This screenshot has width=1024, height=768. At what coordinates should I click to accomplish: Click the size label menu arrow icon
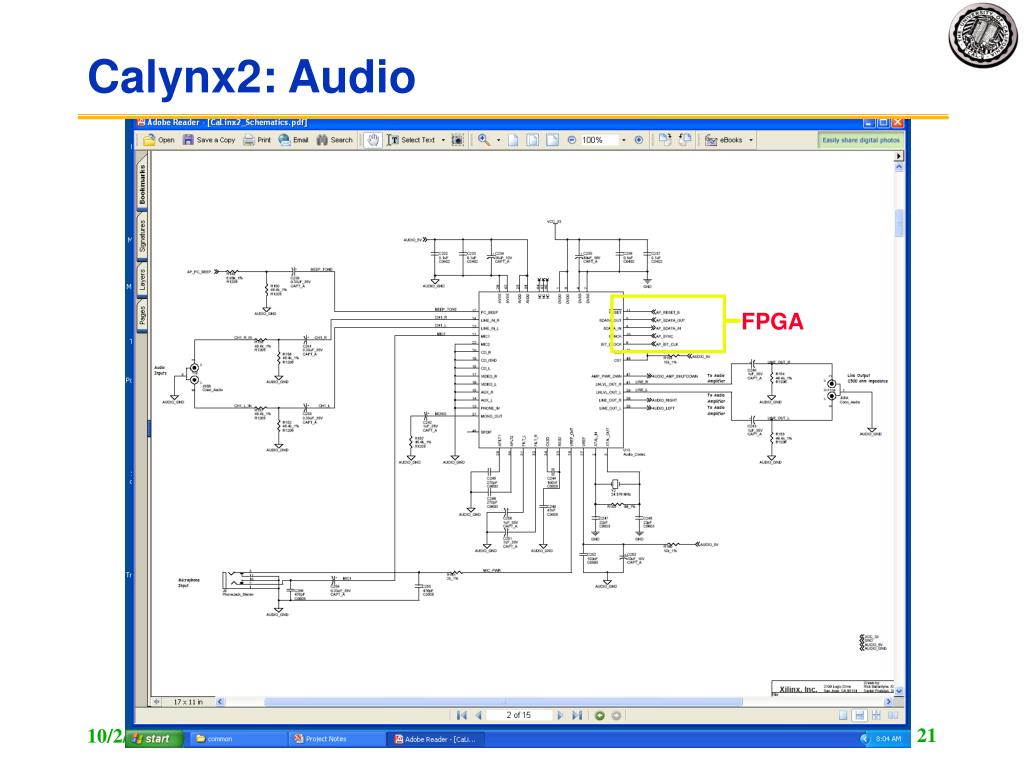157,702
